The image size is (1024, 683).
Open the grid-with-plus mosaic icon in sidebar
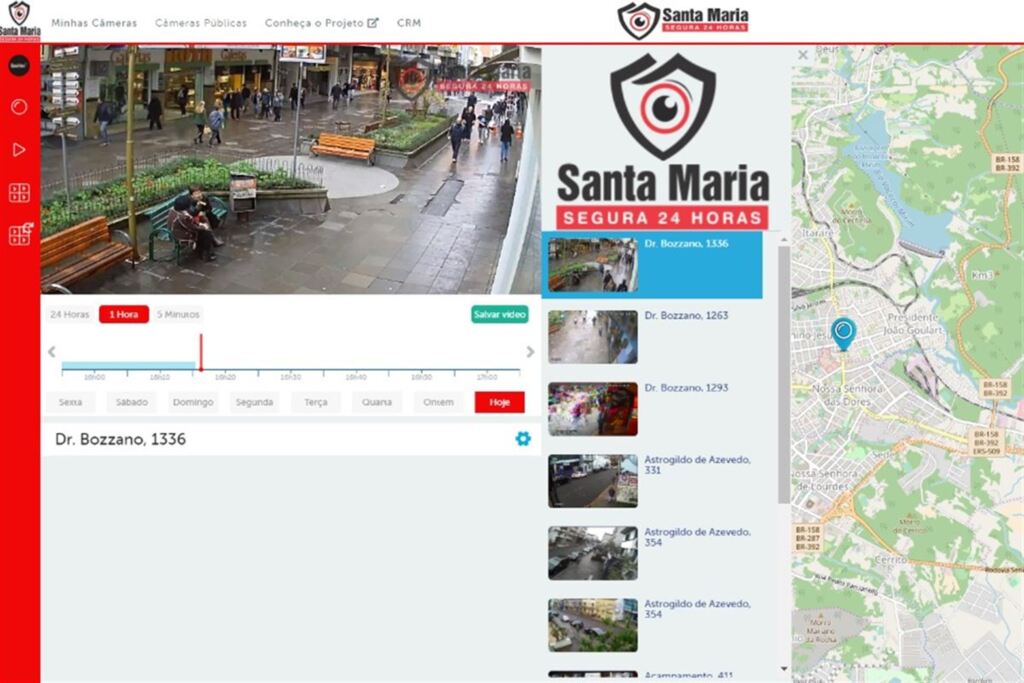[20, 234]
